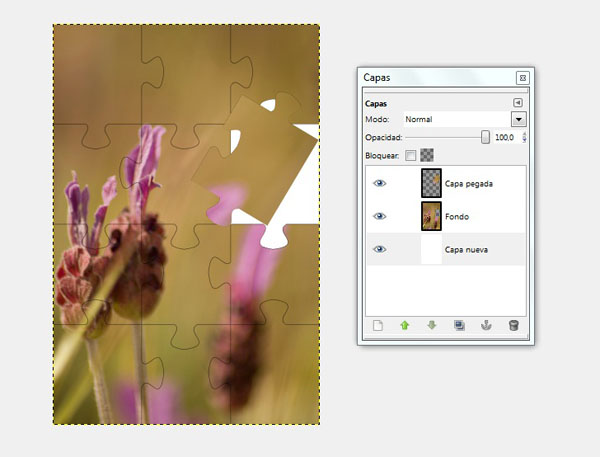
Task: Anchor the floating layer
Action: [x=486, y=326]
